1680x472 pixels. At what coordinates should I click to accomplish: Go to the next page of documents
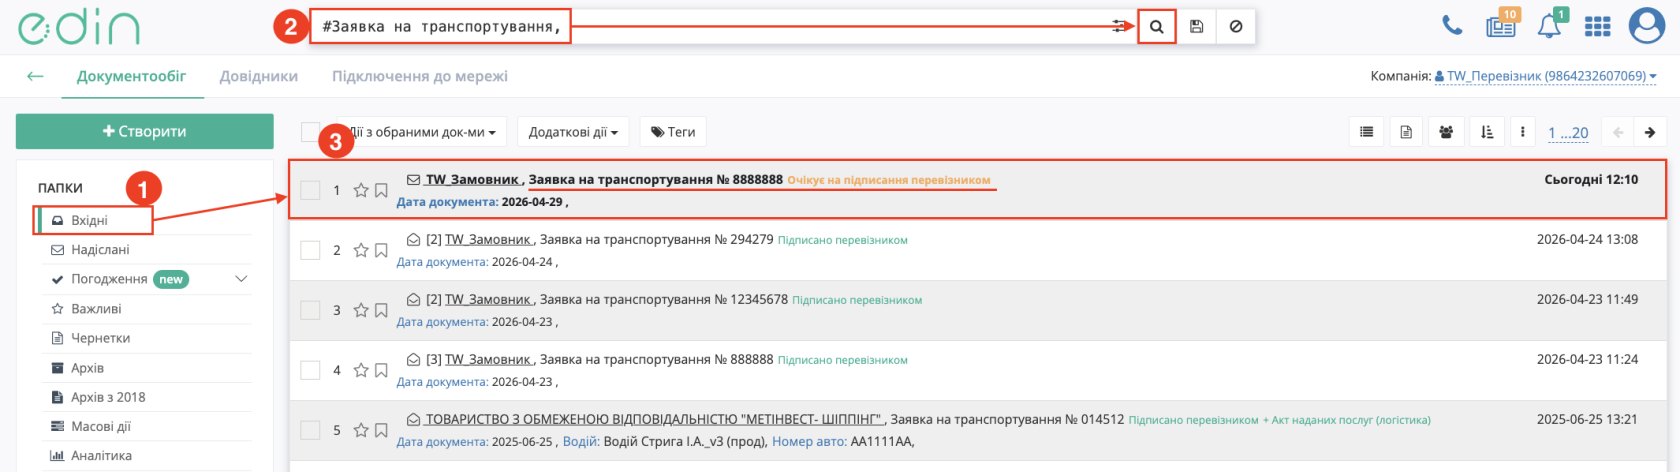tap(1649, 132)
